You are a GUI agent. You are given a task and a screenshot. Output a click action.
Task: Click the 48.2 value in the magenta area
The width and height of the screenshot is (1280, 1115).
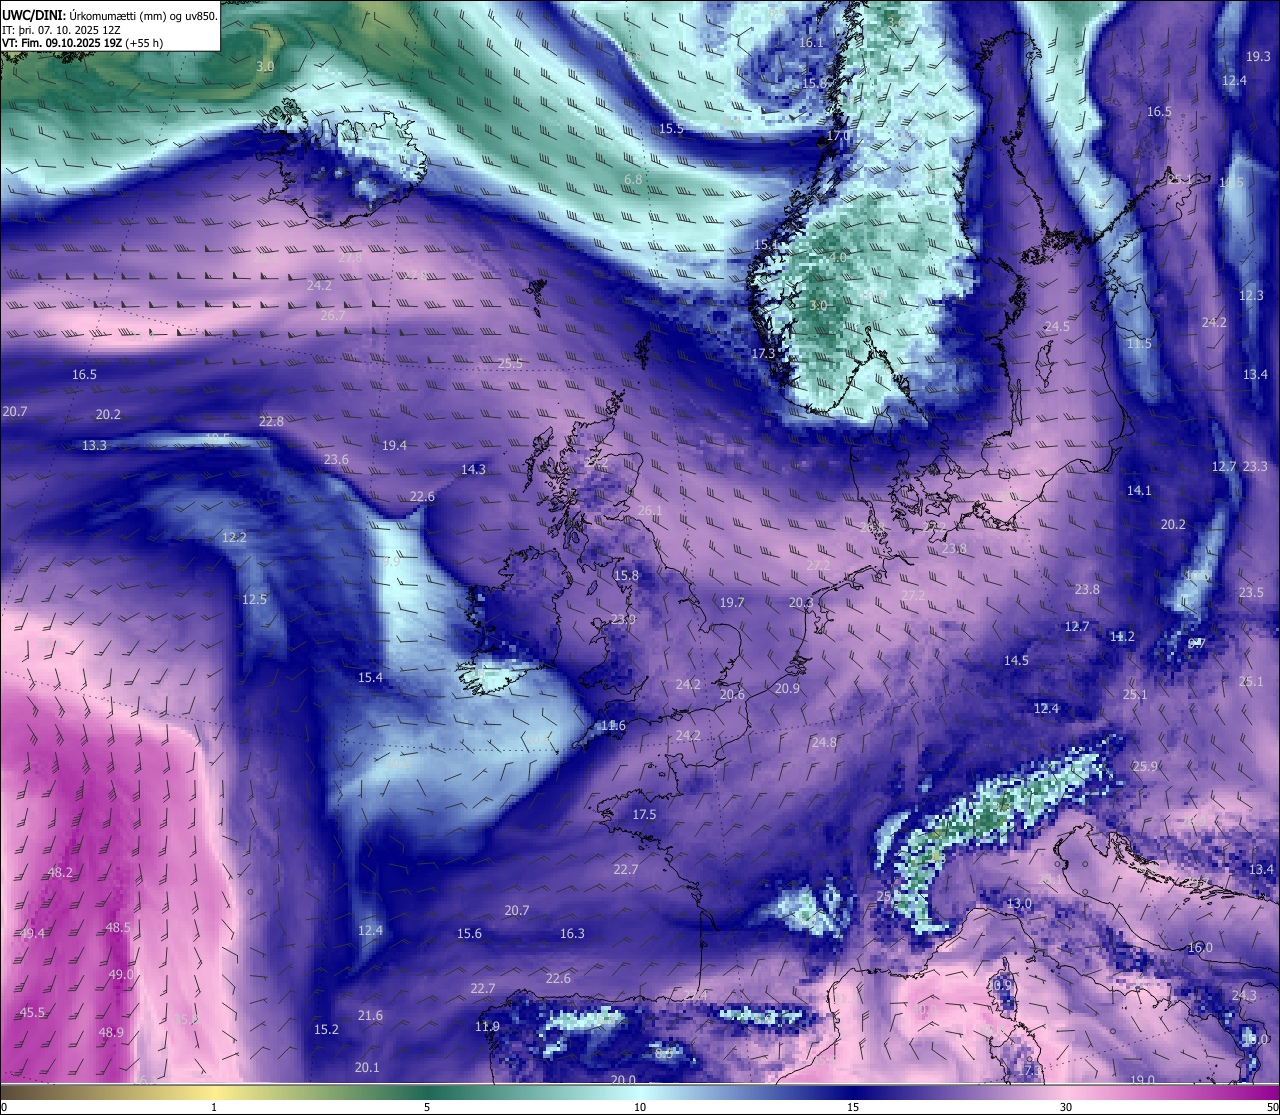click(x=60, y=872)
